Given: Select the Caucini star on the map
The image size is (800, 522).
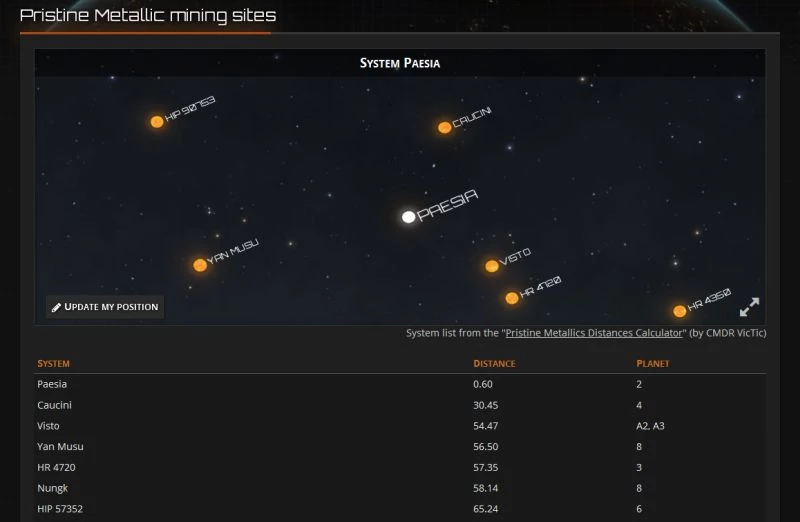Looking at the screenshot, I should tap(444, 127).
